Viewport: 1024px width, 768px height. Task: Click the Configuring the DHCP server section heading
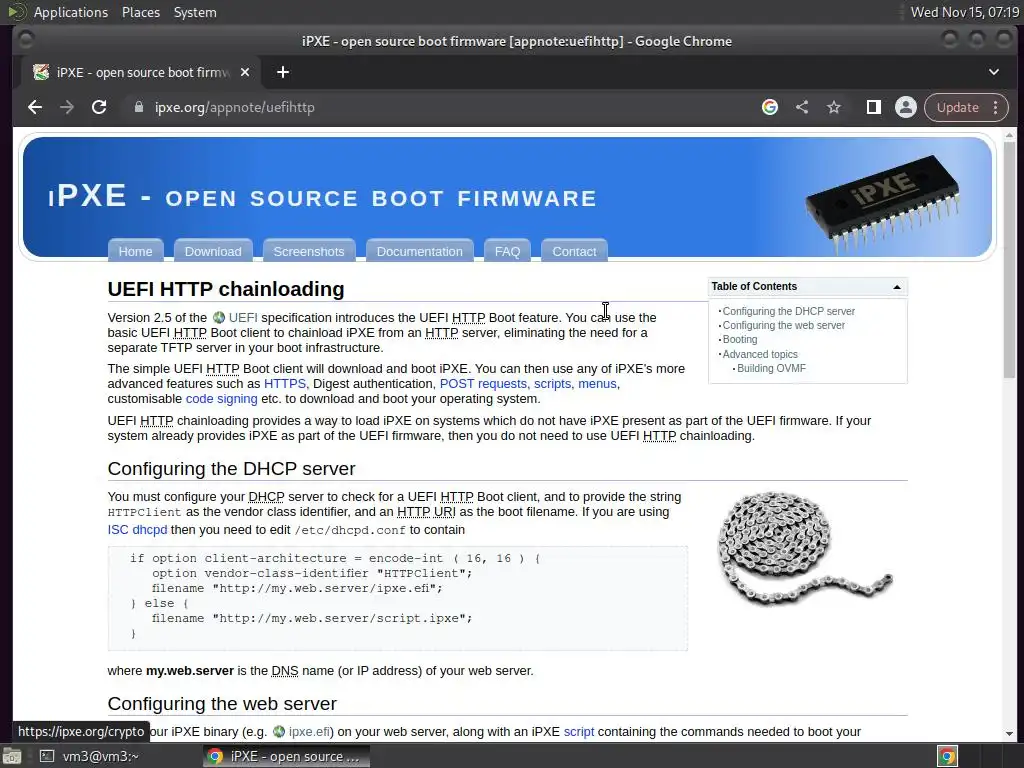[x=231, y=469]
